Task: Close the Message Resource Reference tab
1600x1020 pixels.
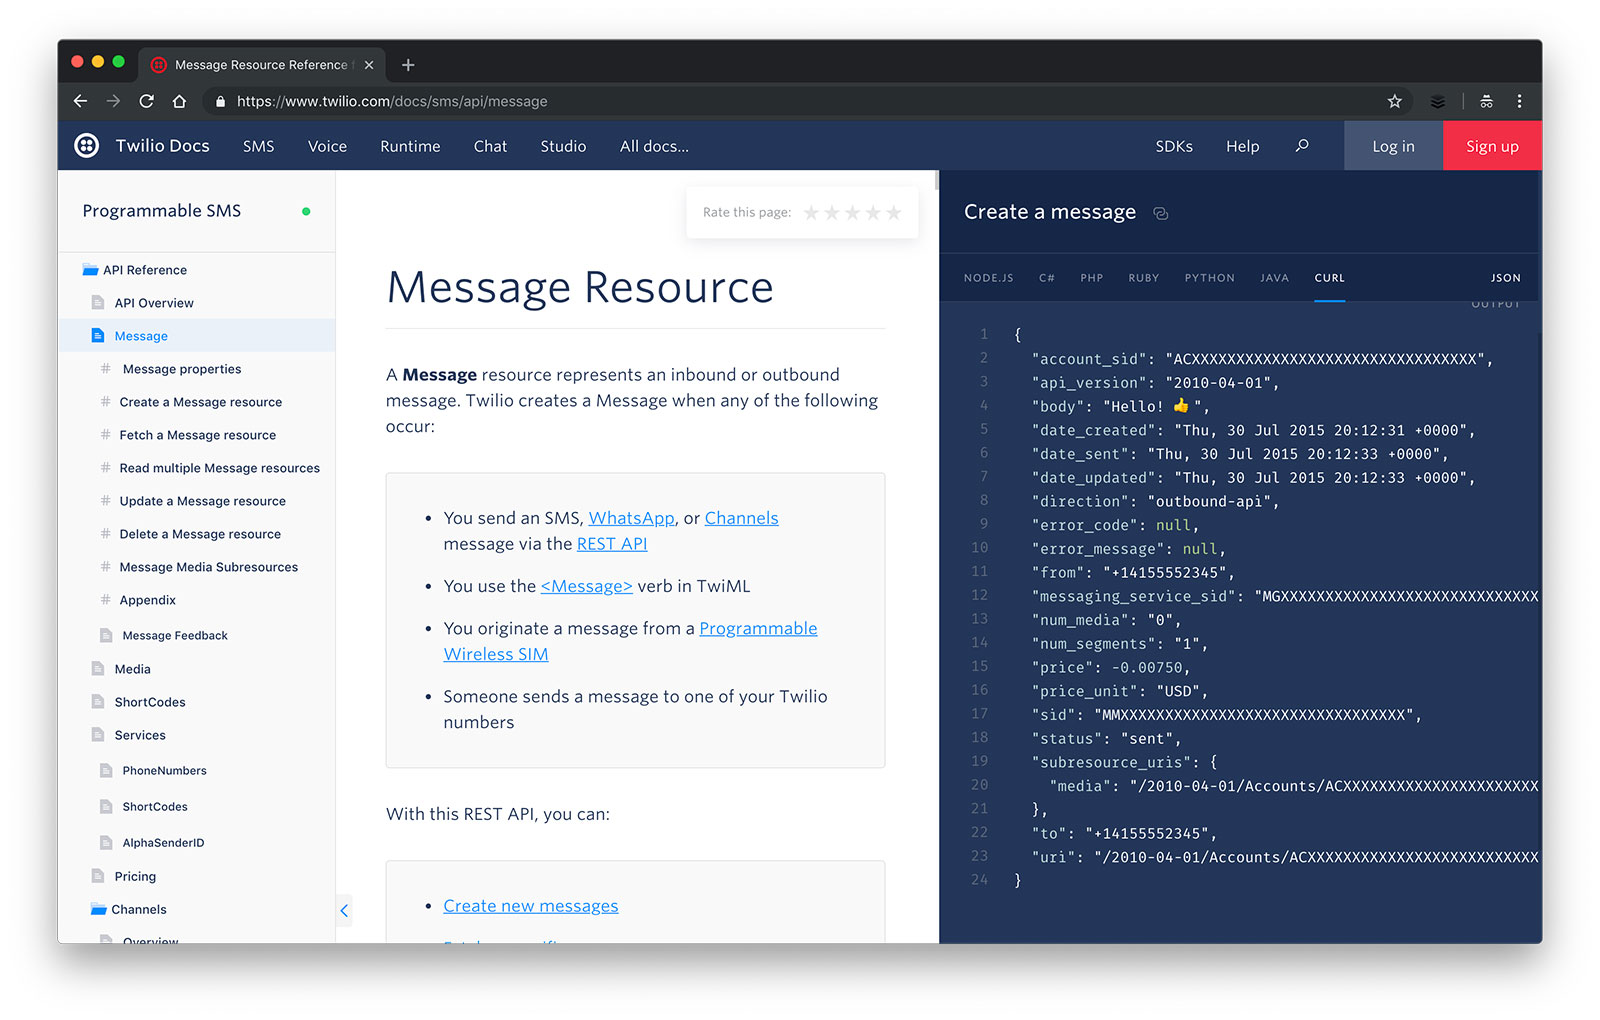Action: (x=369, y=65)
